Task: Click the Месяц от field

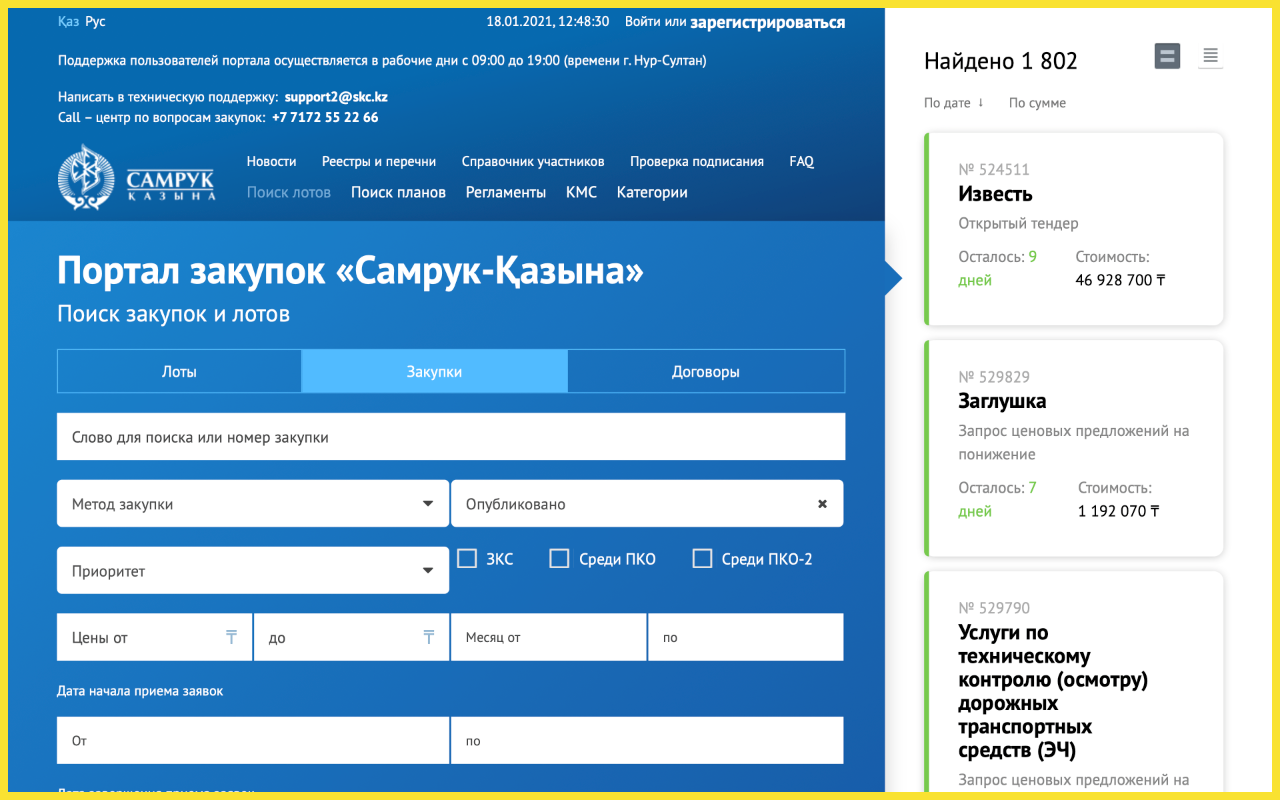Action: (548, 637)
